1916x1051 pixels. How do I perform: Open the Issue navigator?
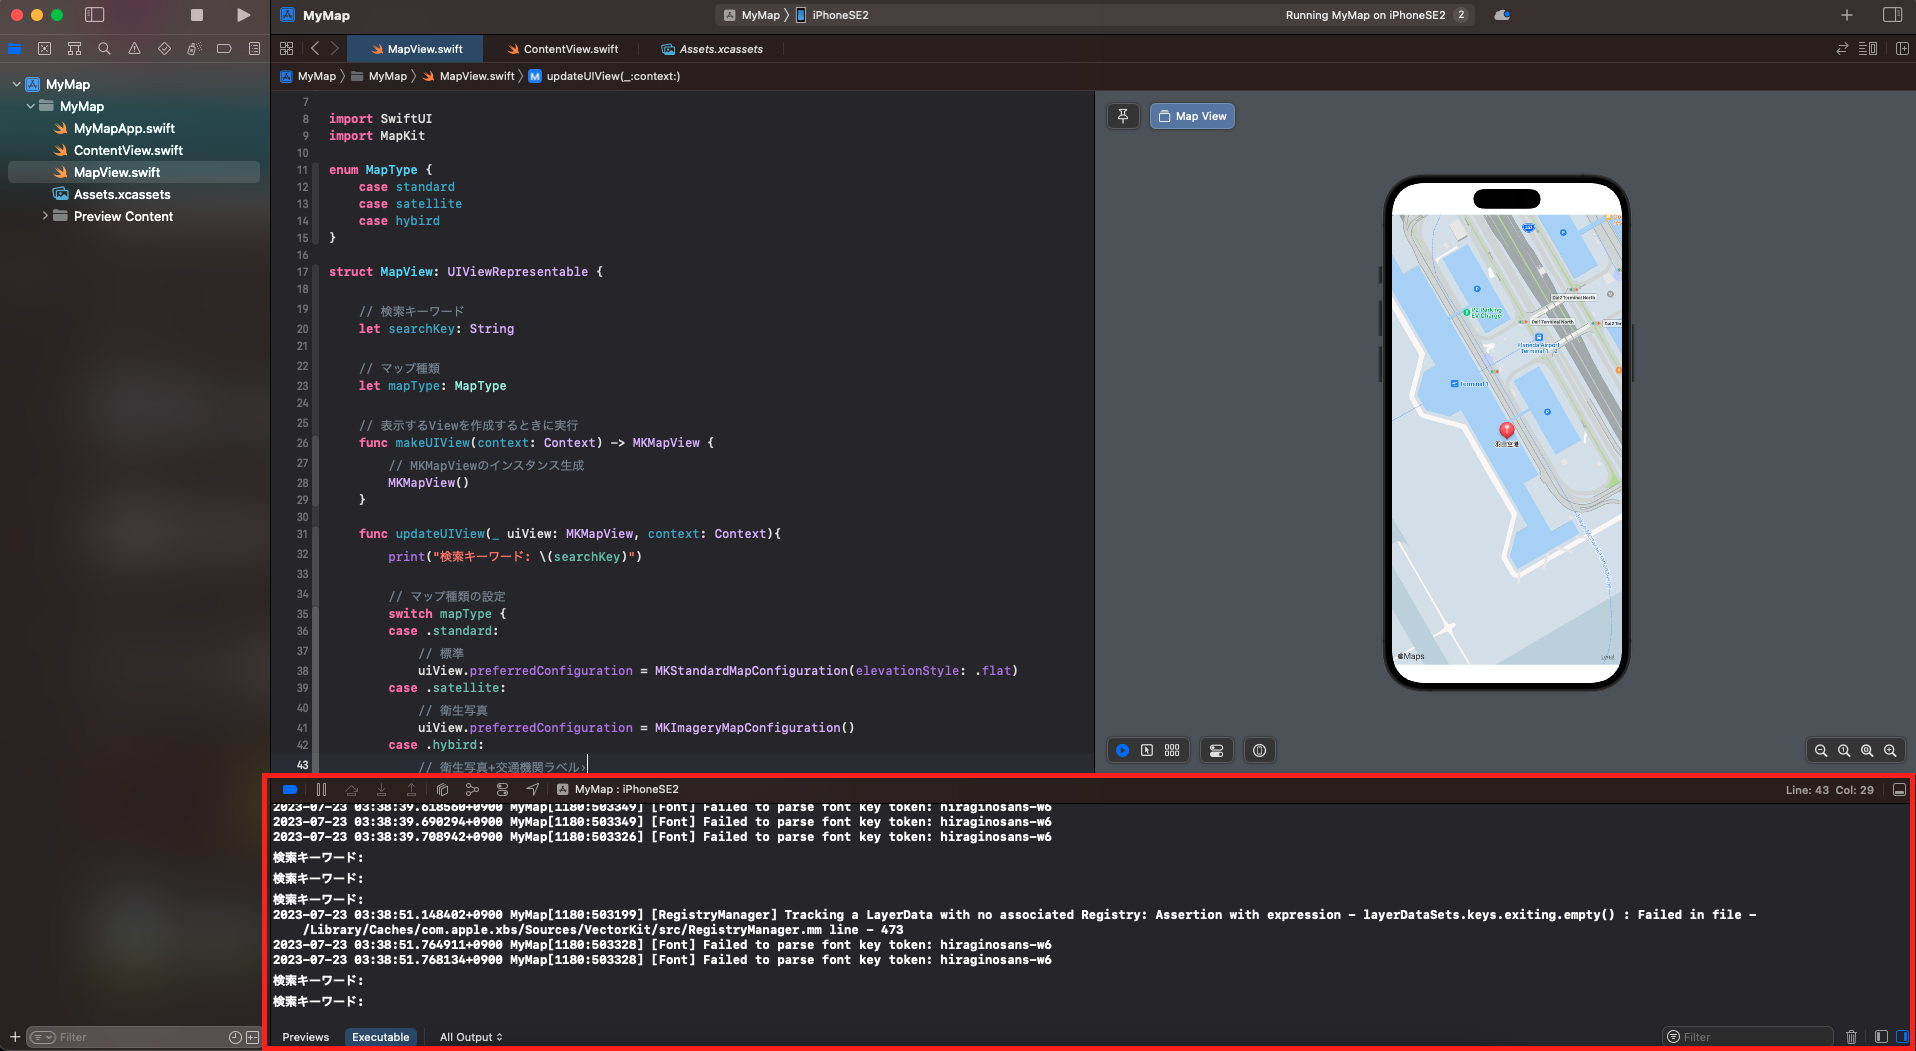134,48
